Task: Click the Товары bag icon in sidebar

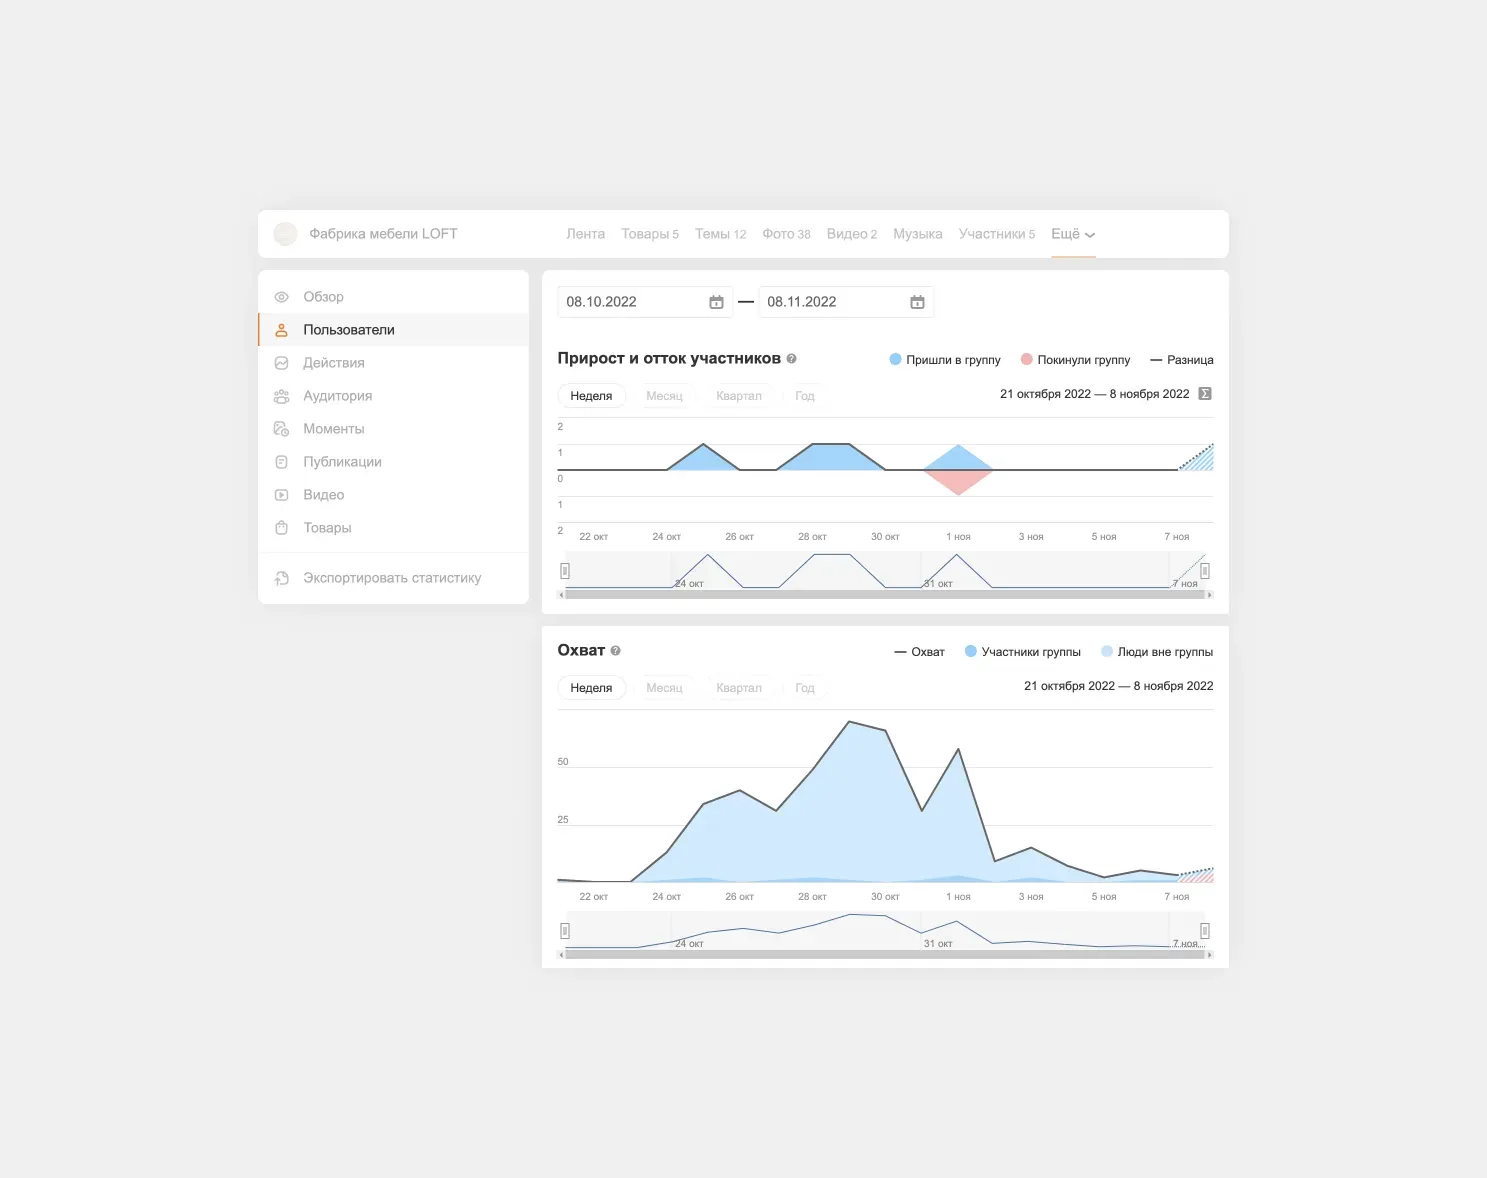Action: 282,528
